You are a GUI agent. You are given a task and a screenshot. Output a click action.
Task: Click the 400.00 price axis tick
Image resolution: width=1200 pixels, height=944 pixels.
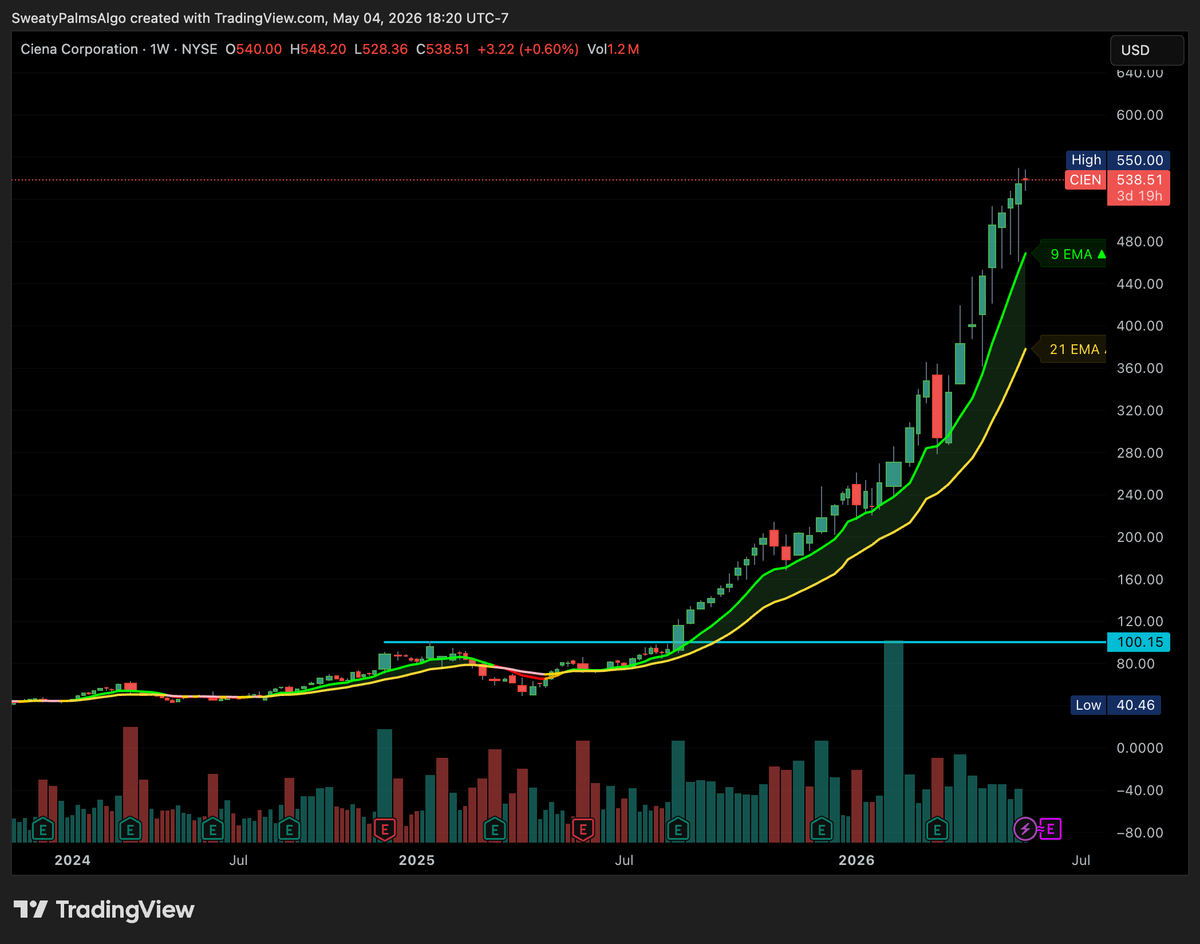pos(1139,326)
